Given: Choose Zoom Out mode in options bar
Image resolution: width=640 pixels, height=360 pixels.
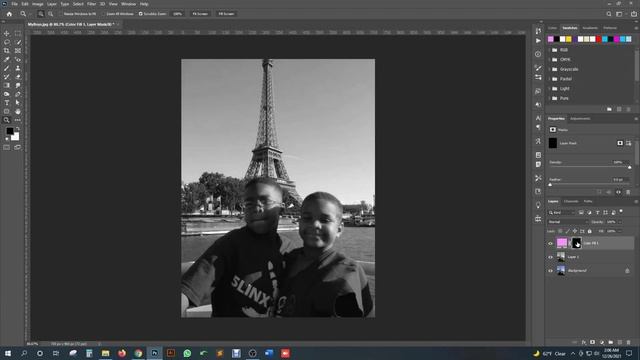Looking at the screenshot, I should point(51,14).
